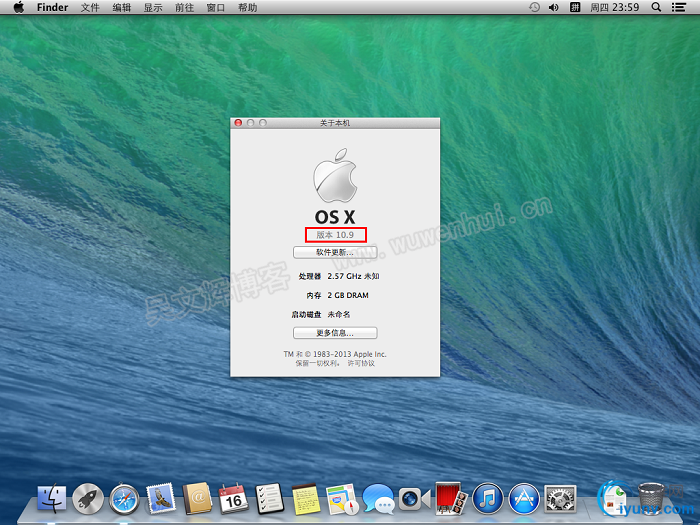Image resolution: width=700 pixels, height=525 pixels.
Task: Launch Launchpad rocket icon in Dock
Action: coord(88,497)
